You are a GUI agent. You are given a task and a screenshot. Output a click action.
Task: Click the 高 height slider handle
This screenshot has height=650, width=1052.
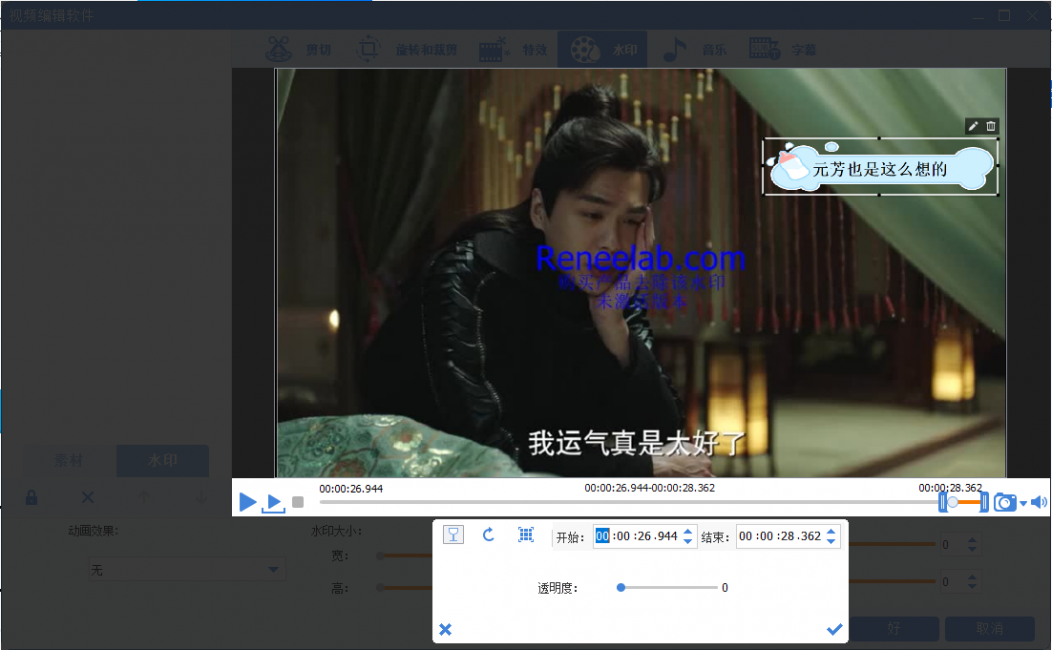380,588
